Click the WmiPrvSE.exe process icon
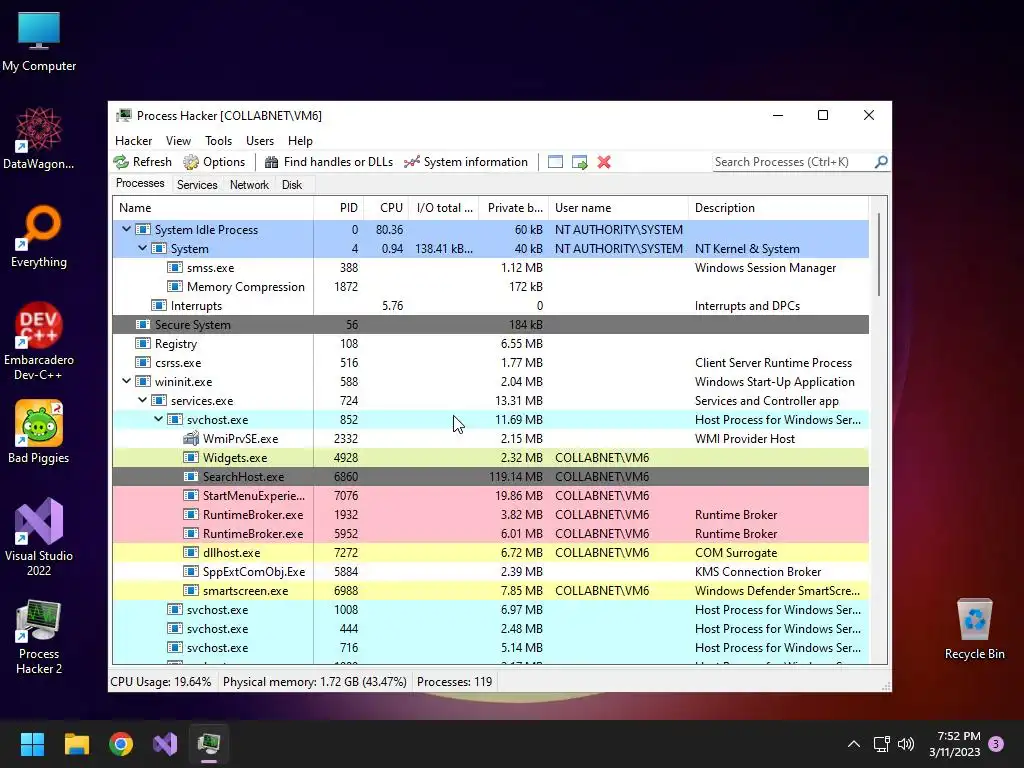The image size is (1024, 768). [x=191, y=438]
